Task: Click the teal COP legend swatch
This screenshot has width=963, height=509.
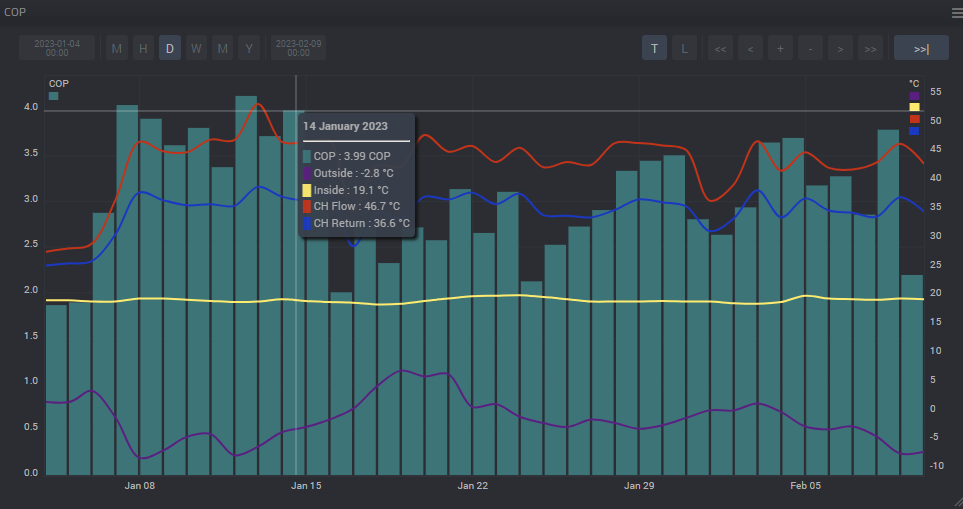Action: 53,96
